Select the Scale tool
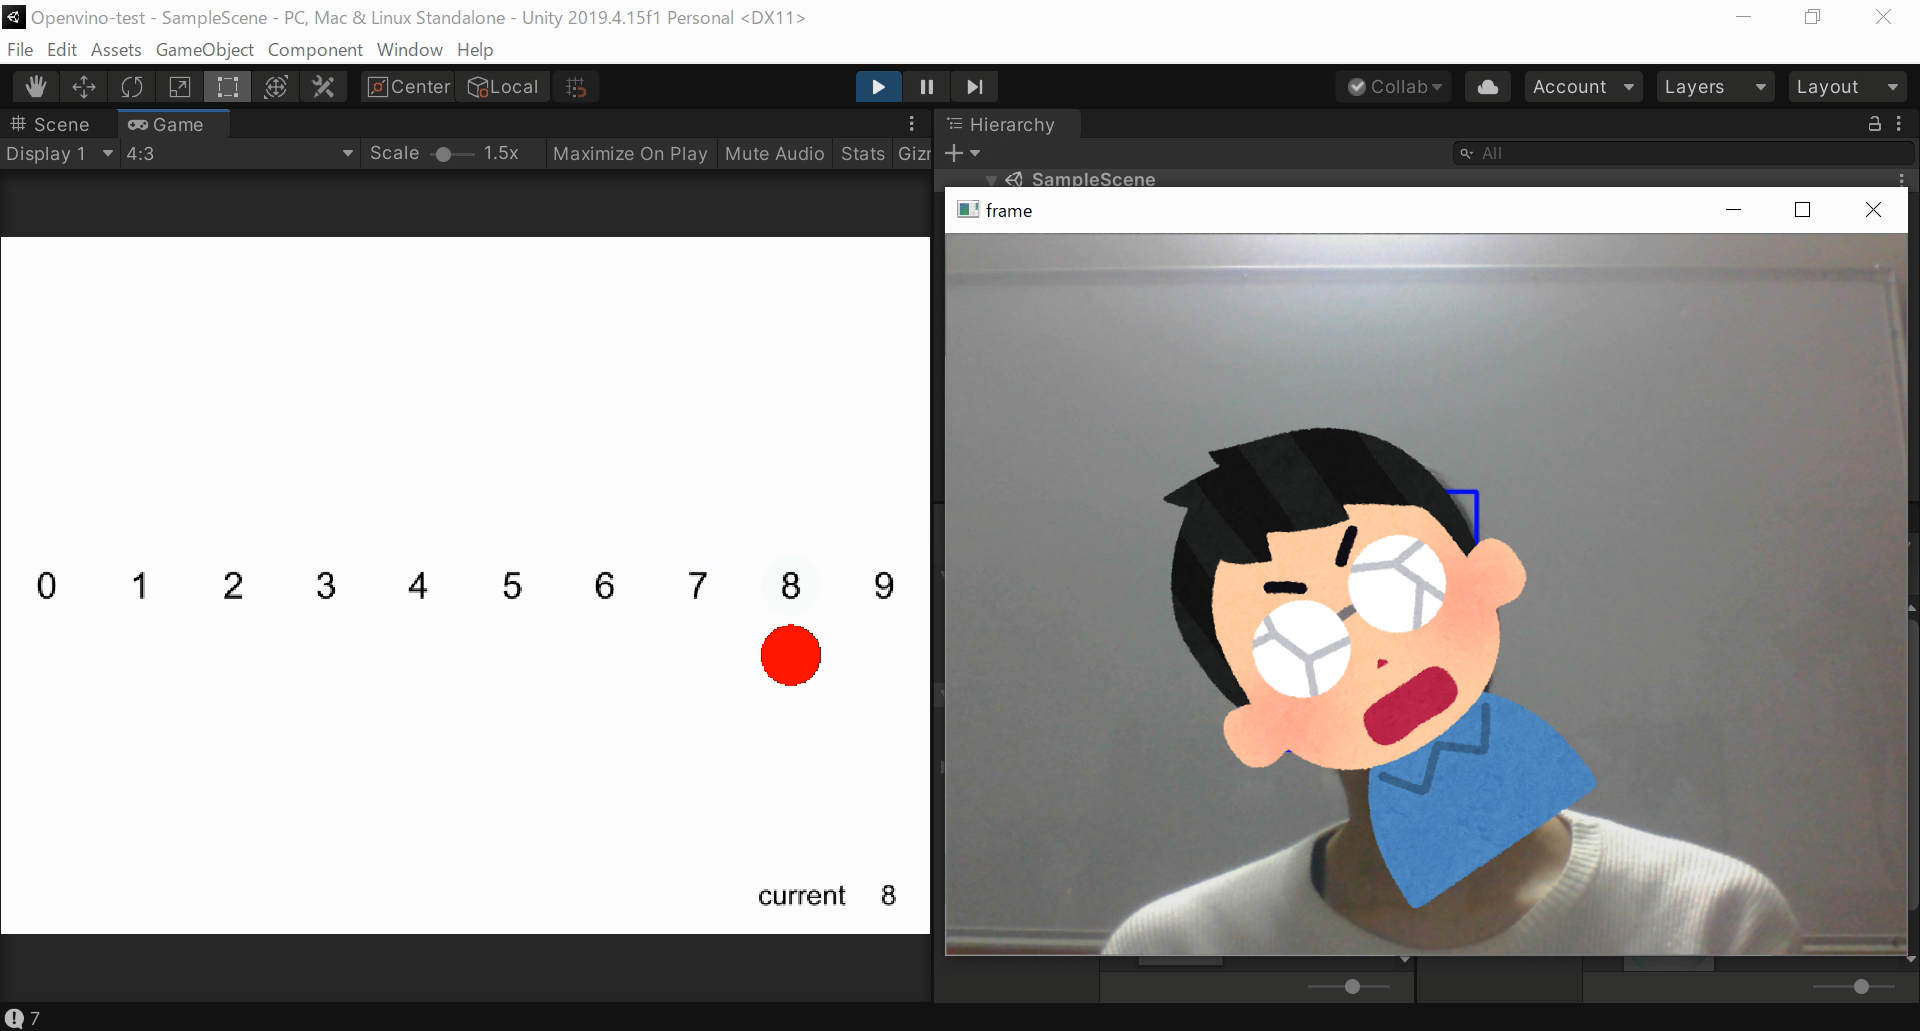1920x1031 pixels. [180, 87]
